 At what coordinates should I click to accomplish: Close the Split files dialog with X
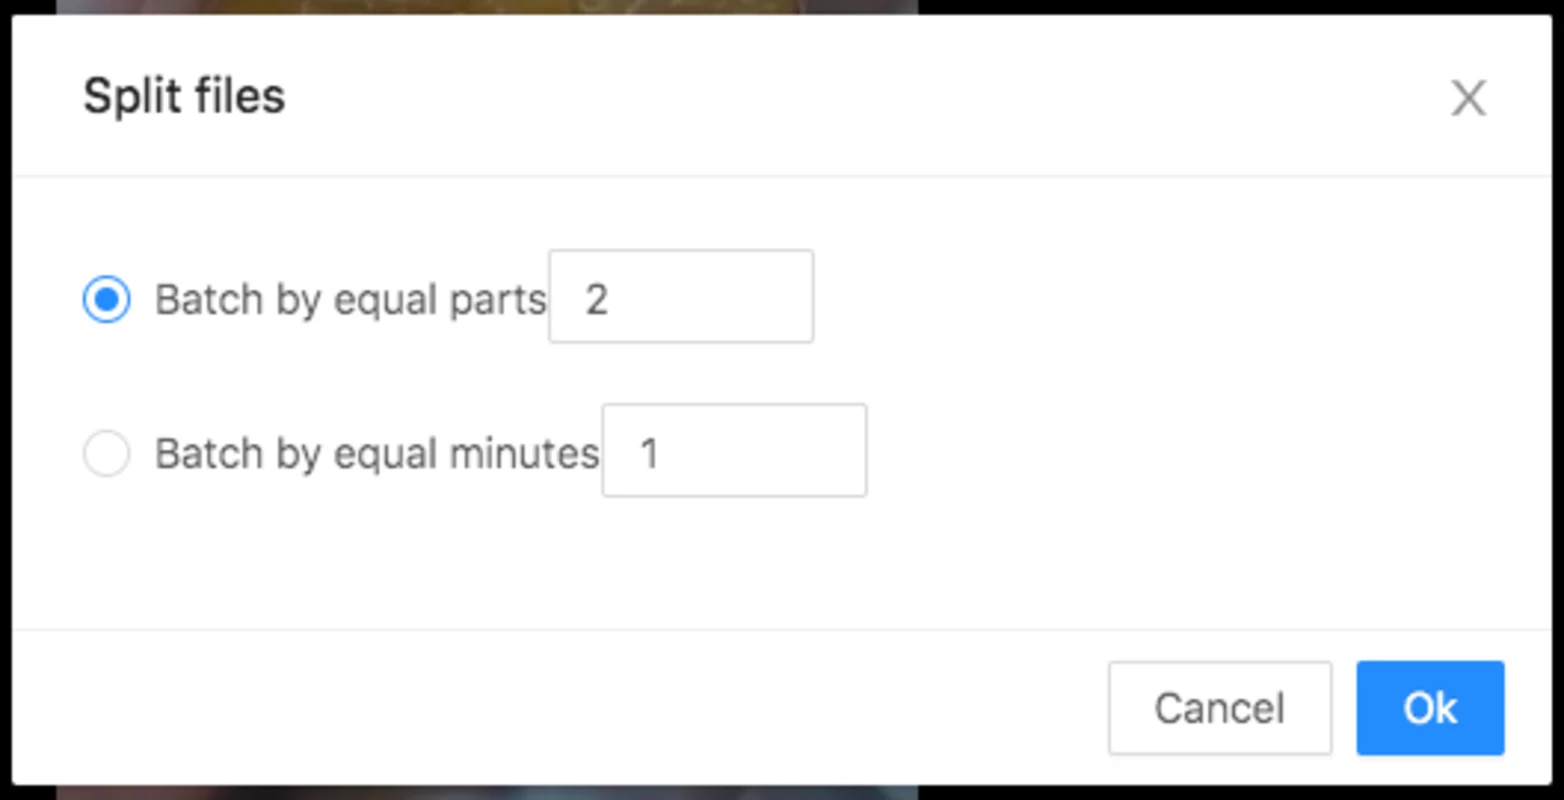click(1468, 98)
